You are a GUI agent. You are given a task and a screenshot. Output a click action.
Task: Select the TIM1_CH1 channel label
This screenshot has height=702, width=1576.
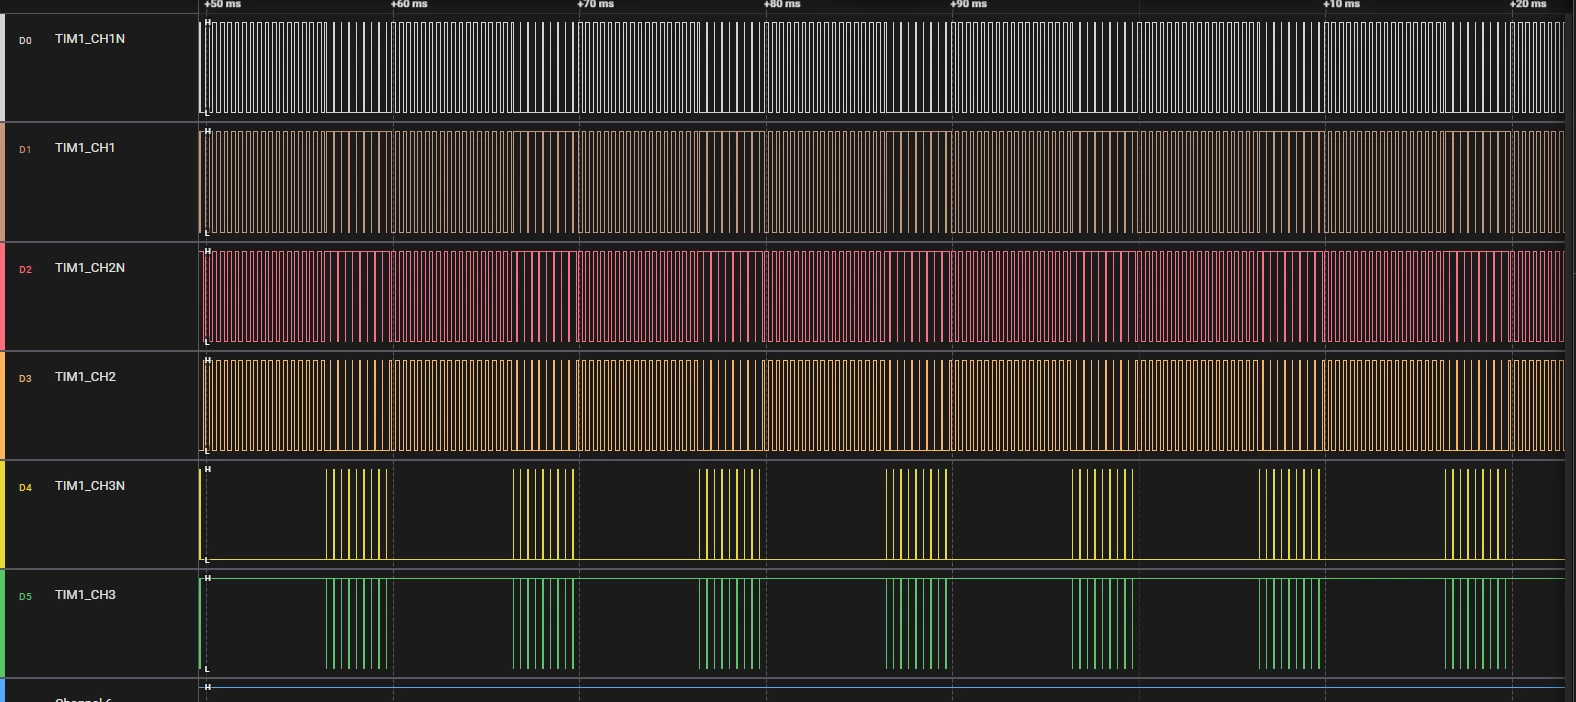(85, 148)
